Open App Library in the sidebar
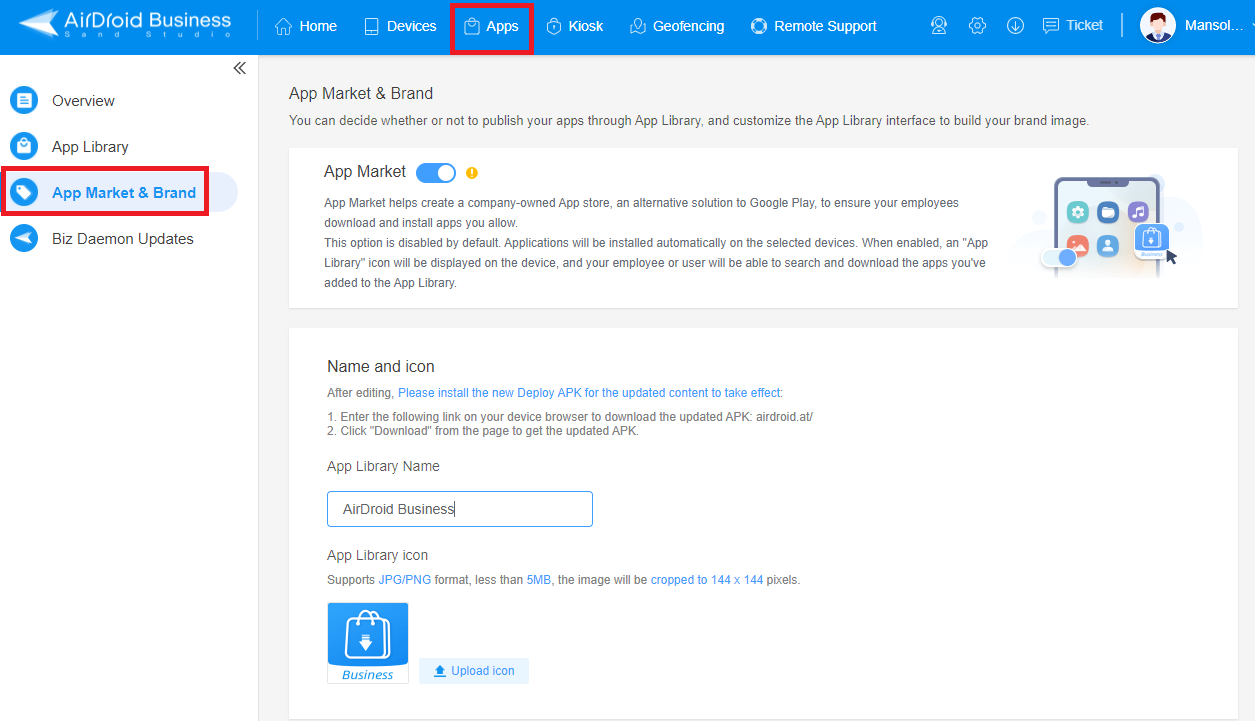Screen dimensions: 1255x721 90,146
